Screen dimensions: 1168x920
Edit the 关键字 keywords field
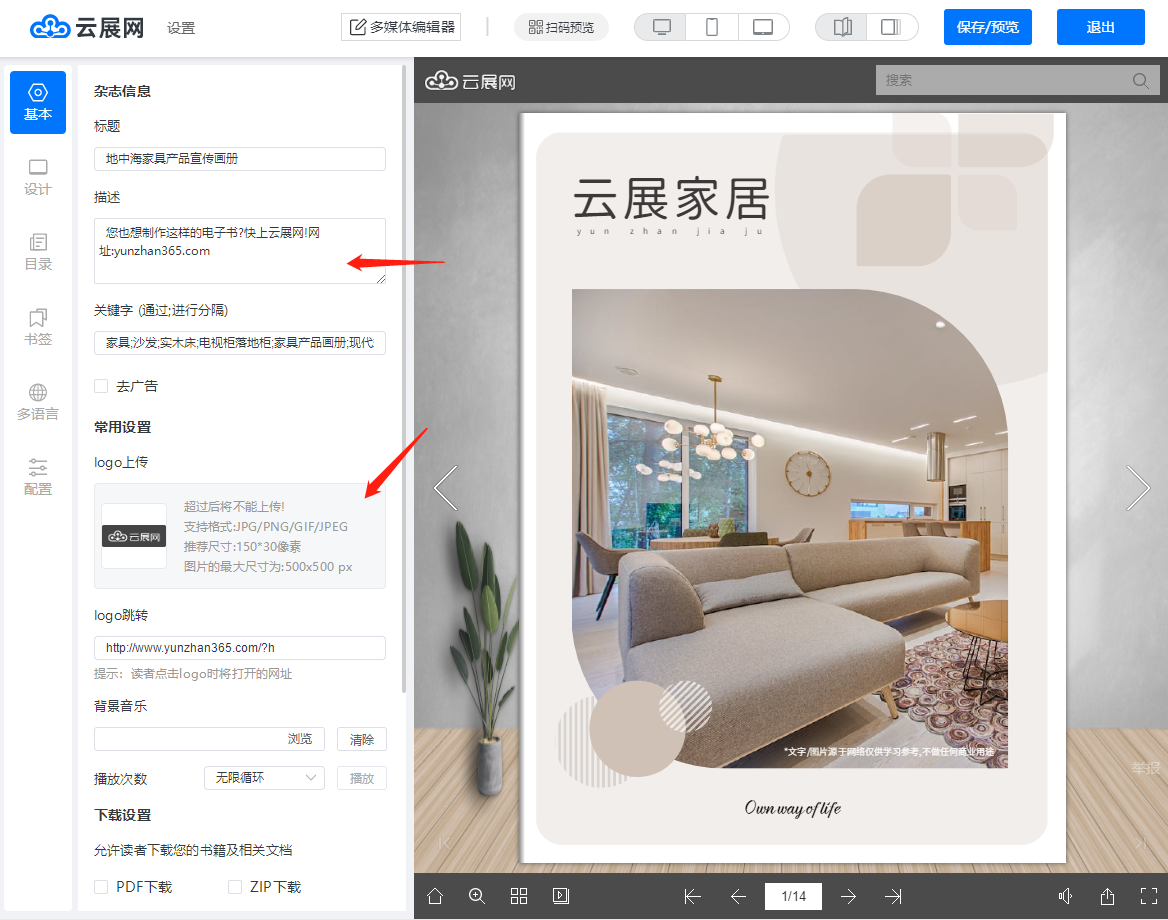pyautogui.click(x=240, y=343)
